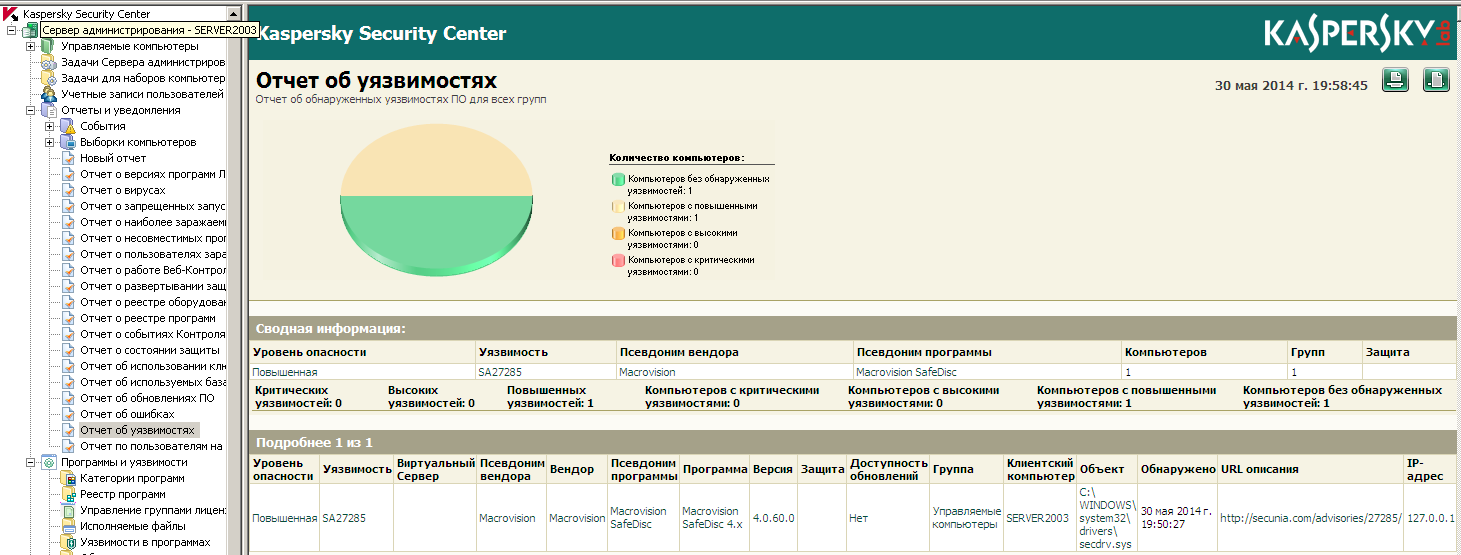Collapse the Программы и уязвимости node

[30, 462]
